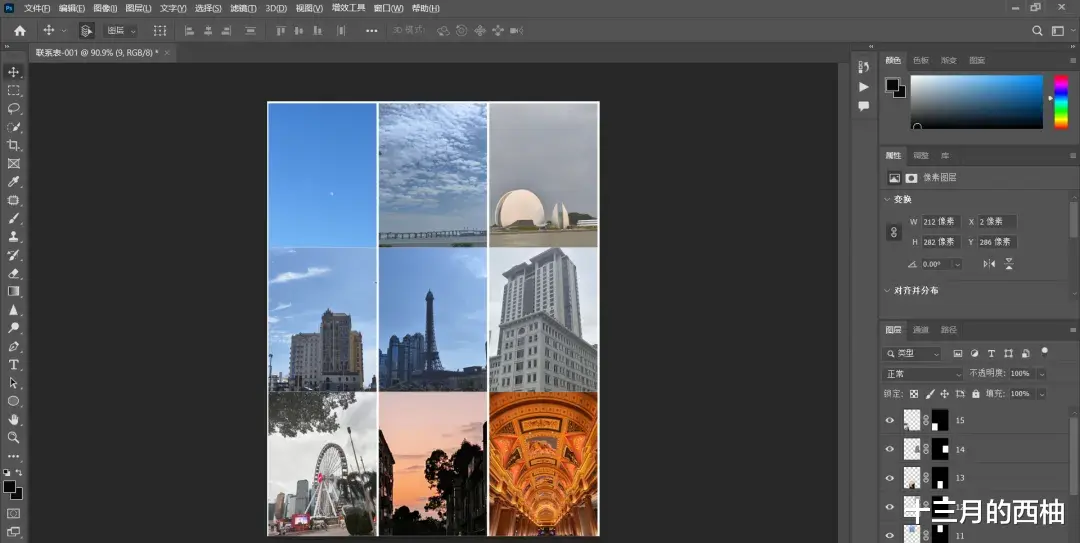Click the Search icon in options bar
The height and width of the screenshot is (543, 1080).
click(x=1037, y=30)
